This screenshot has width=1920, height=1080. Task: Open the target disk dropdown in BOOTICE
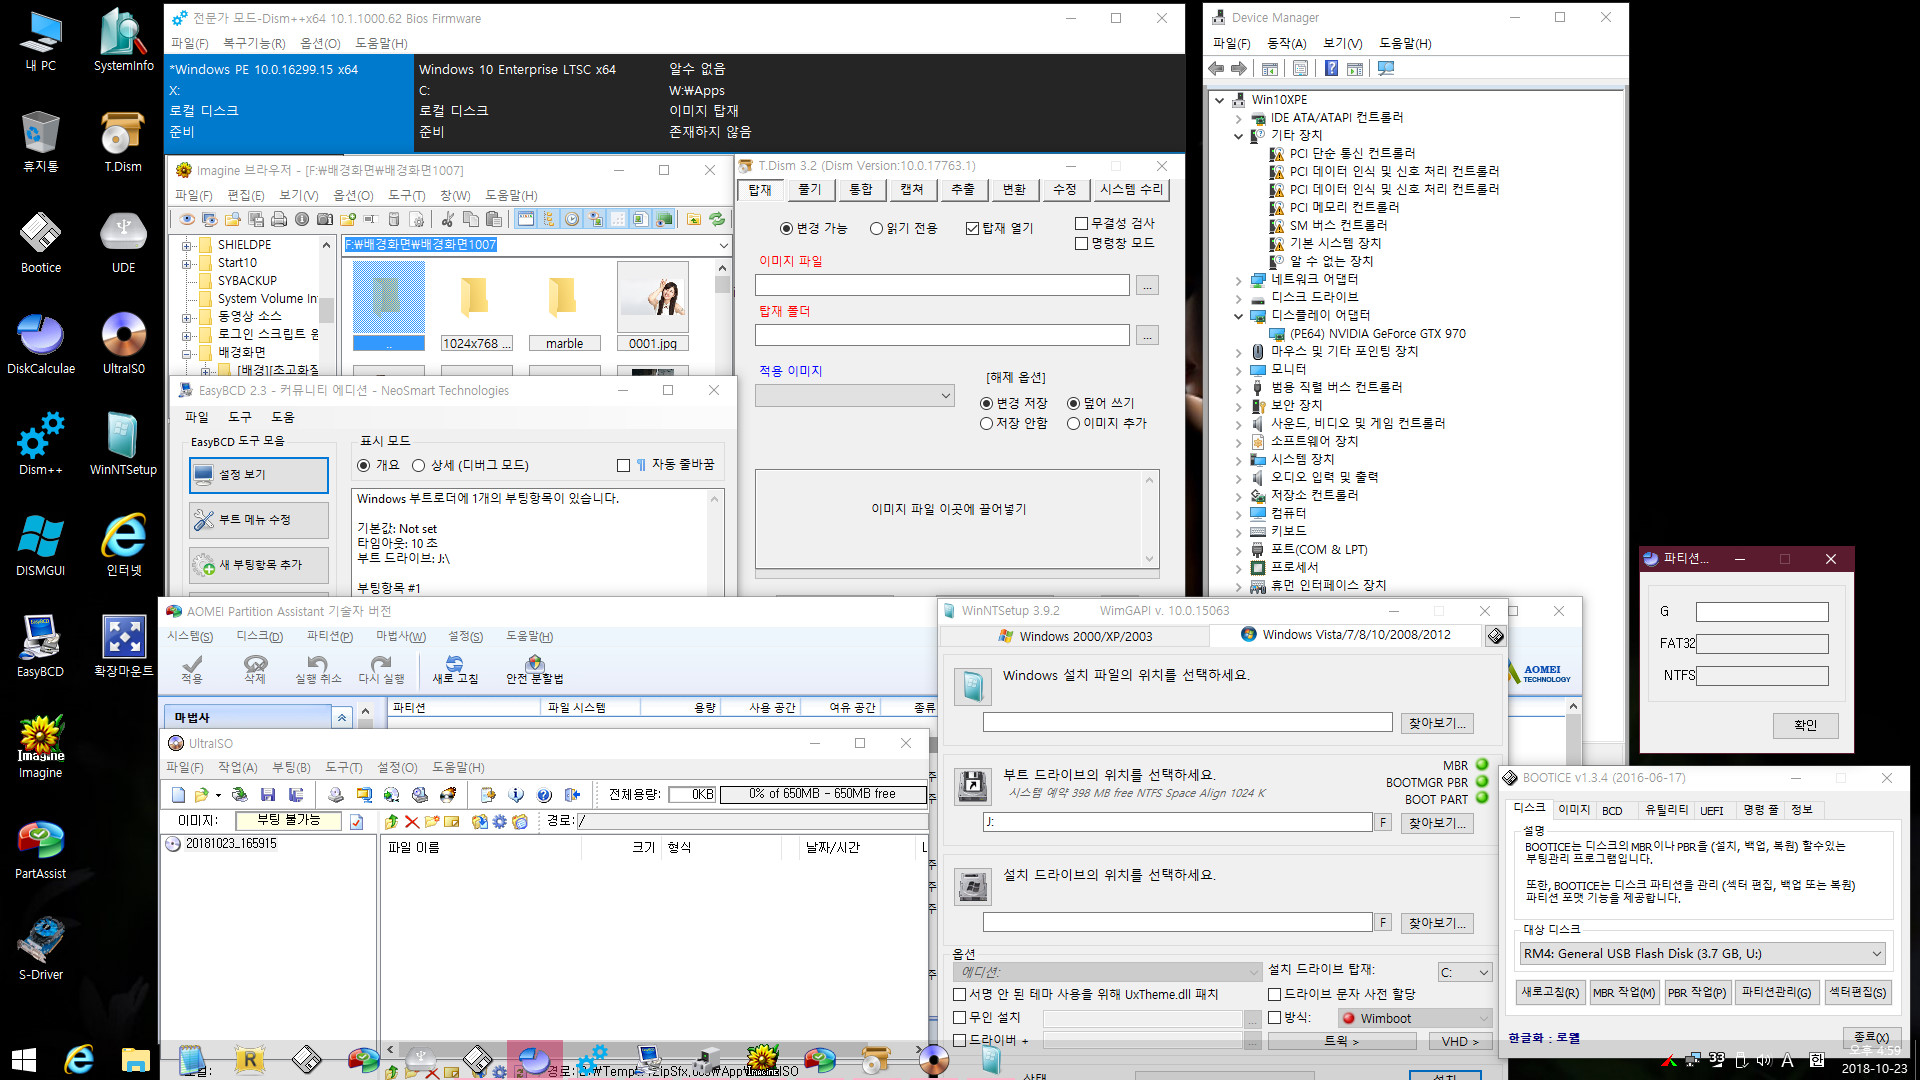coord(1702,953)
